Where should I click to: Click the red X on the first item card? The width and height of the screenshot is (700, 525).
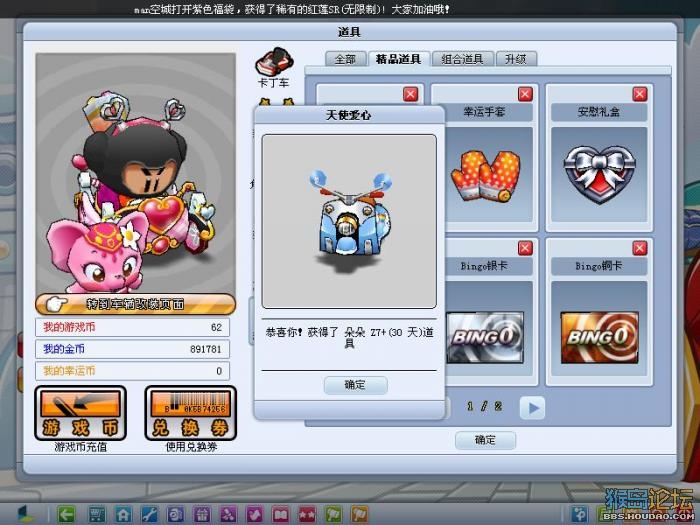[x=410, y=94]
